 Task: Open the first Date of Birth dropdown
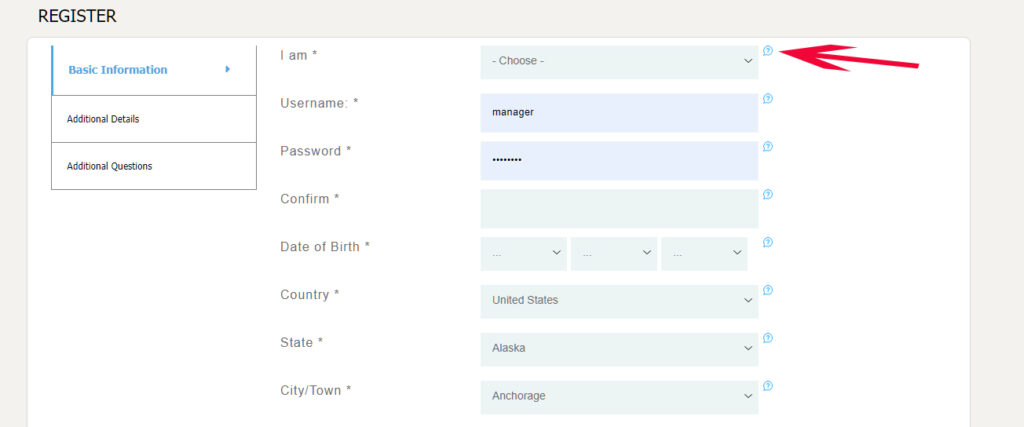point(524,253)
